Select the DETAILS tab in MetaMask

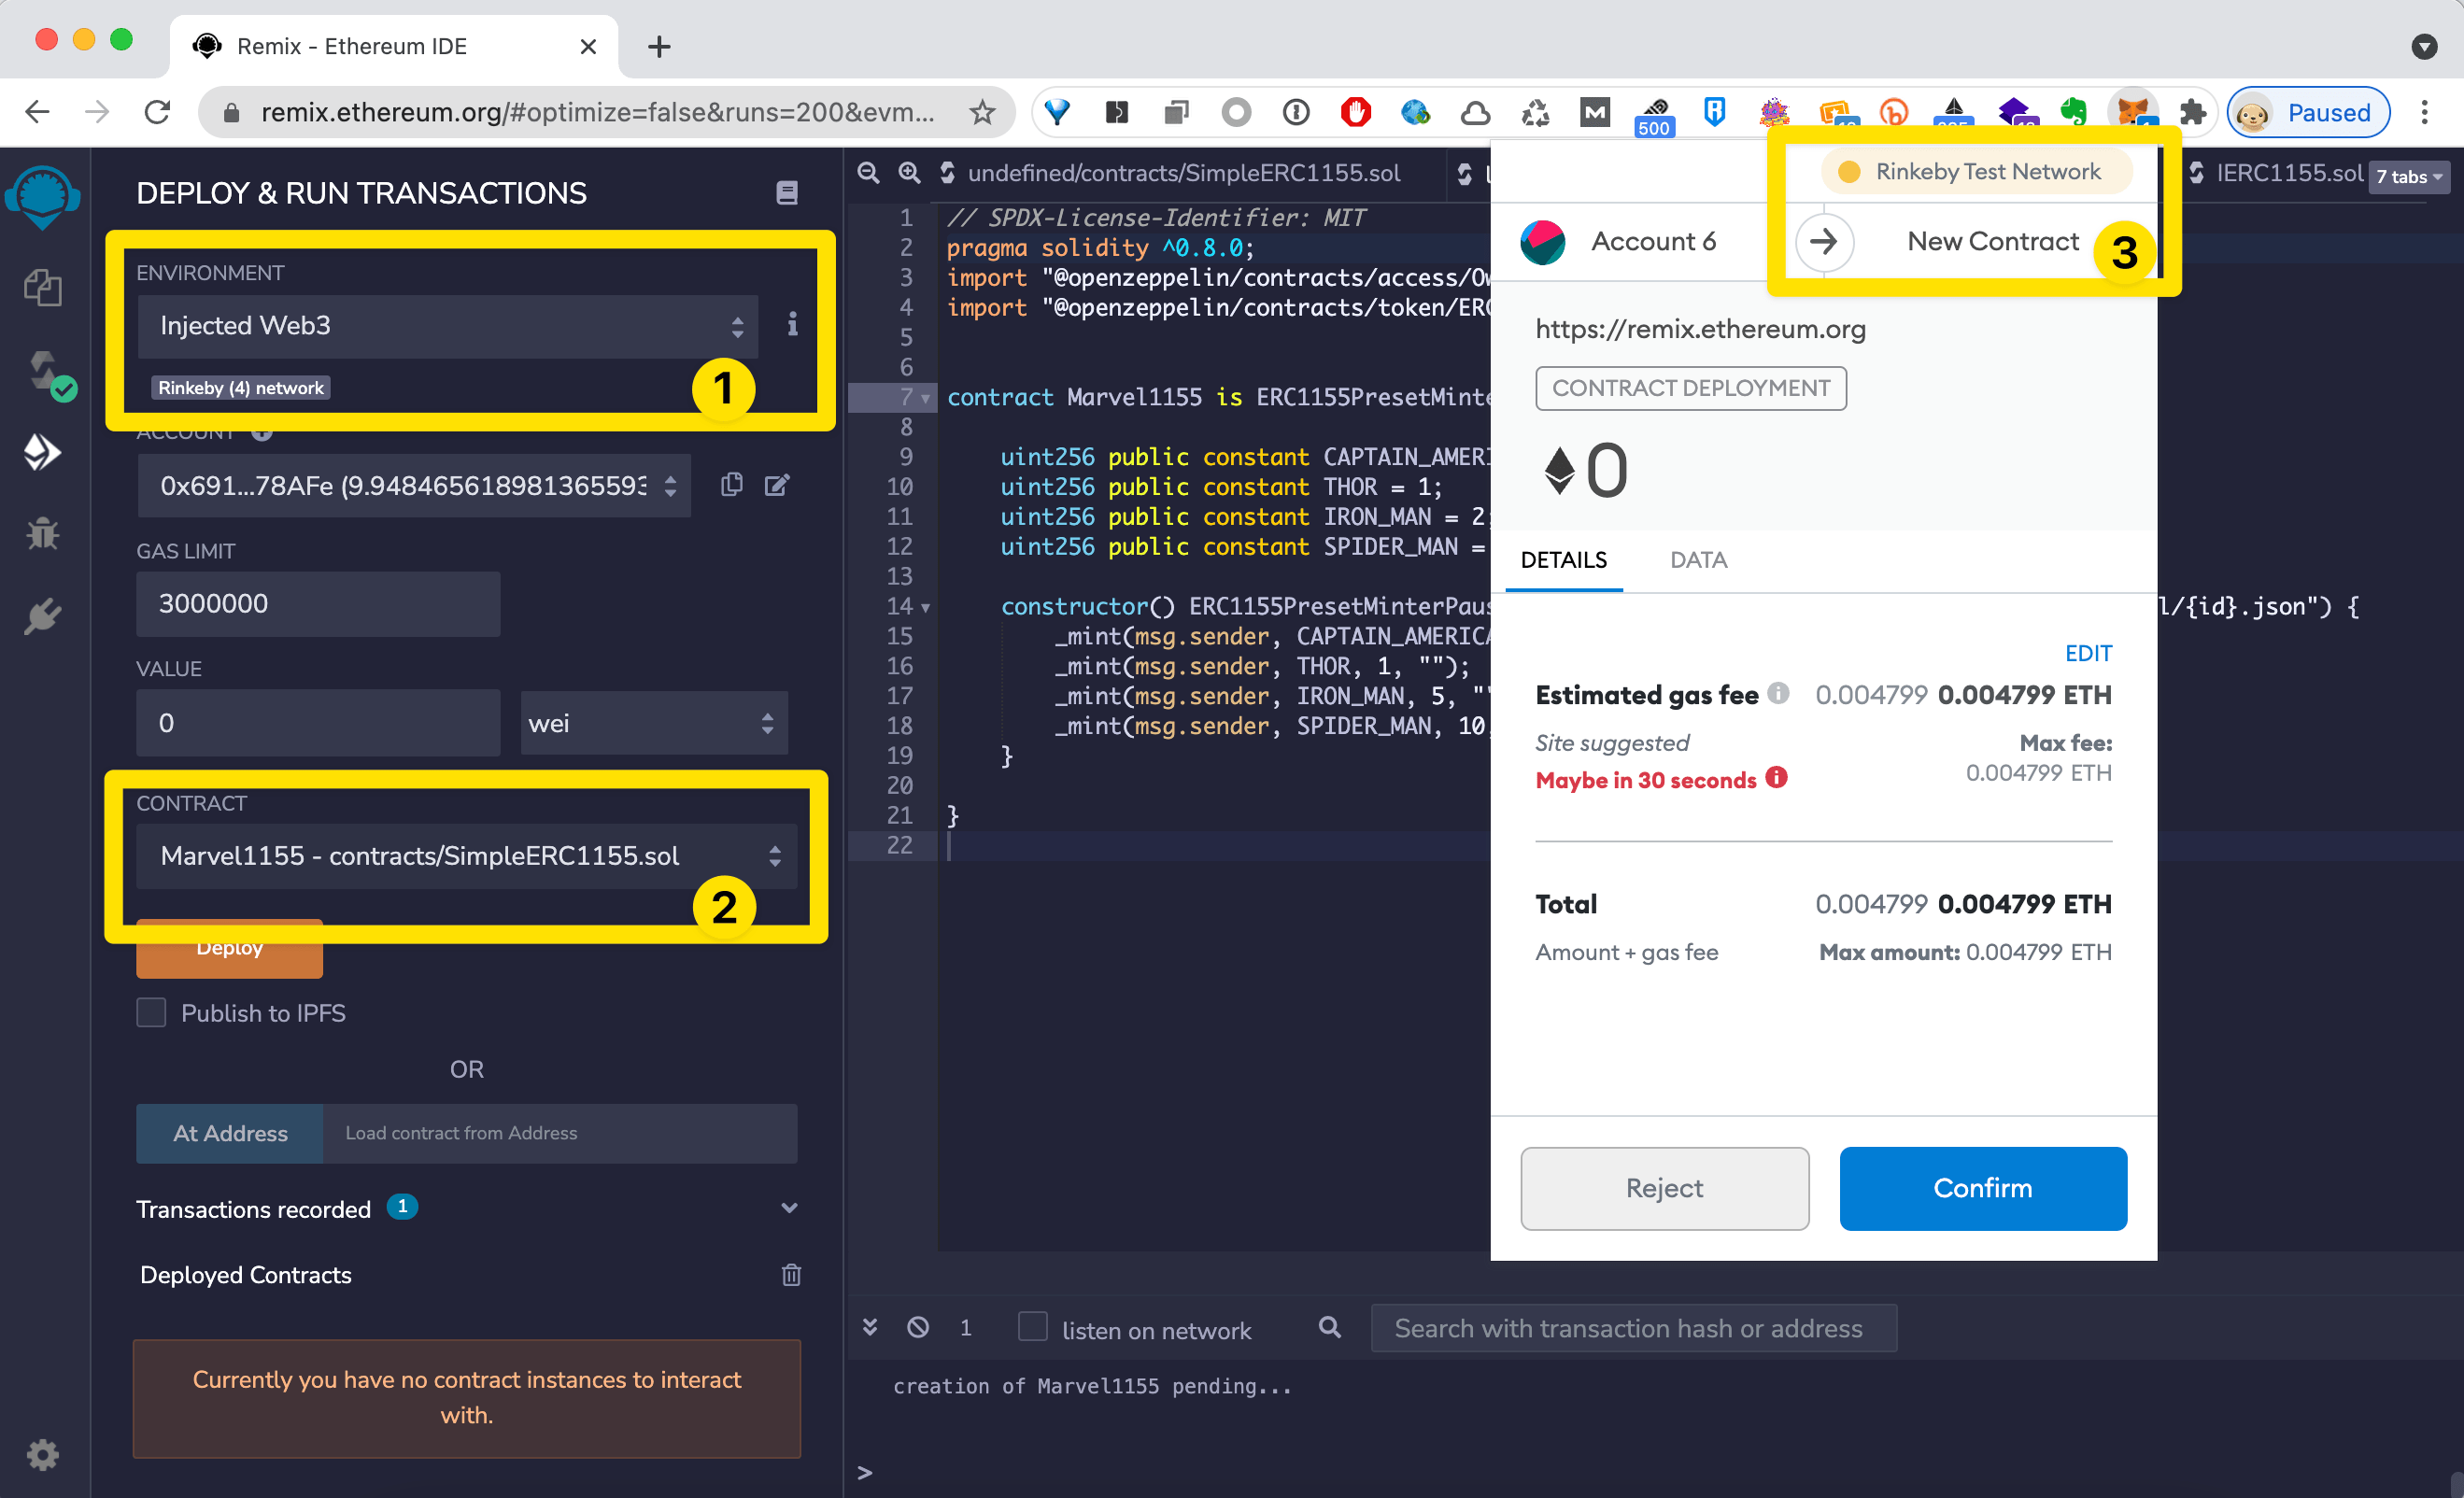click(x=1563, y=560)
